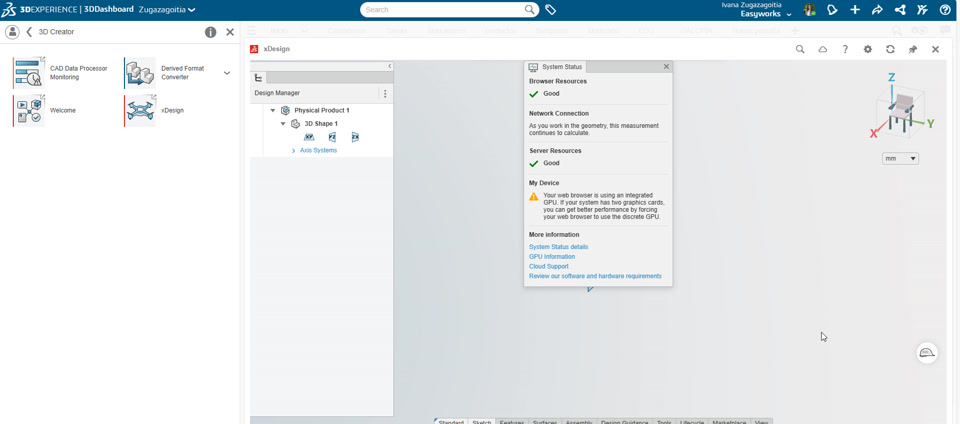Image resolution: width=960 pixels, height=424 pixels.
Task: Collapse the 3D Shape 1 node
Action: click(x=283, y=124)
